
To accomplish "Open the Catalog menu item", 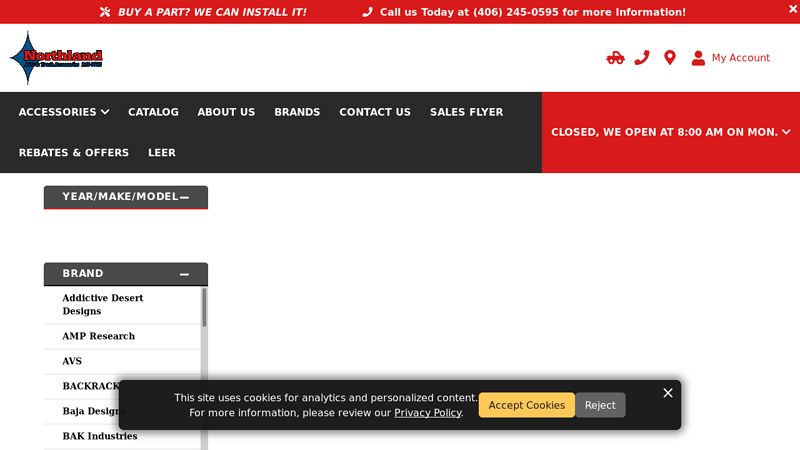I will click(153, 112).
